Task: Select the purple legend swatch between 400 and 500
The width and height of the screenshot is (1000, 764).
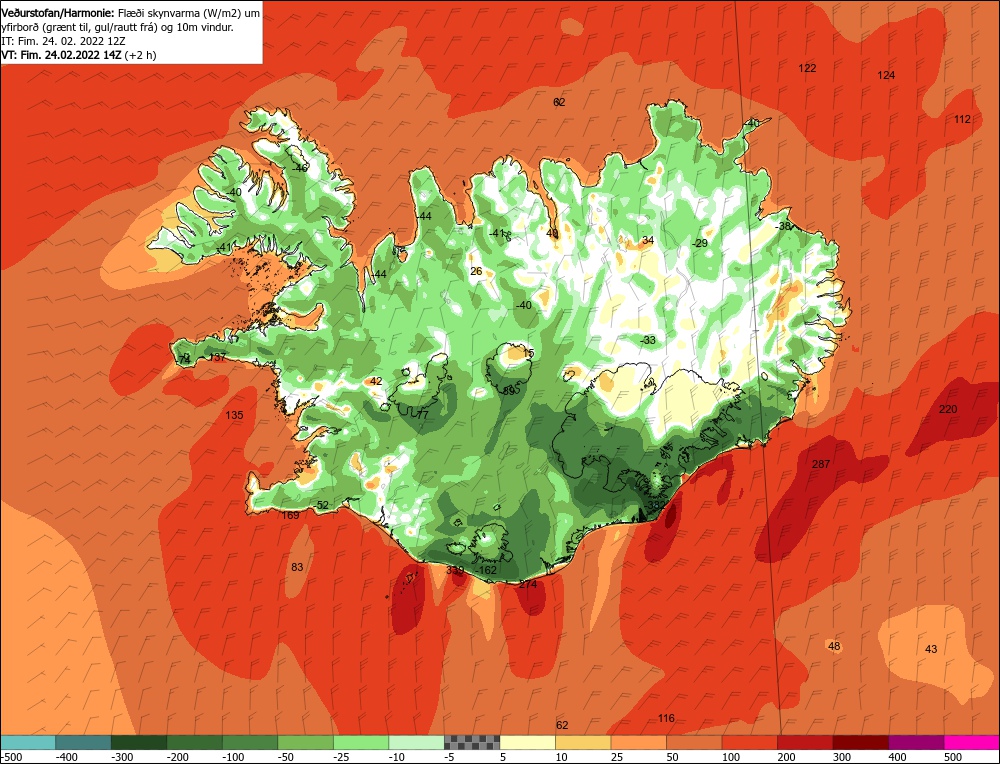Action: pos(916,742)
